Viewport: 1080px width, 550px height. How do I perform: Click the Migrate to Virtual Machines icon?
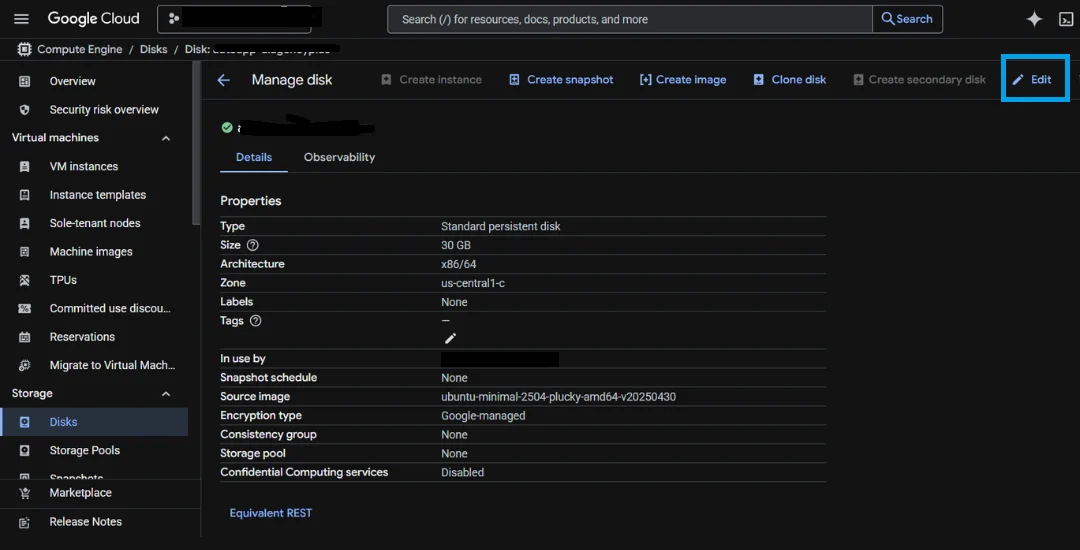(25, 366)
